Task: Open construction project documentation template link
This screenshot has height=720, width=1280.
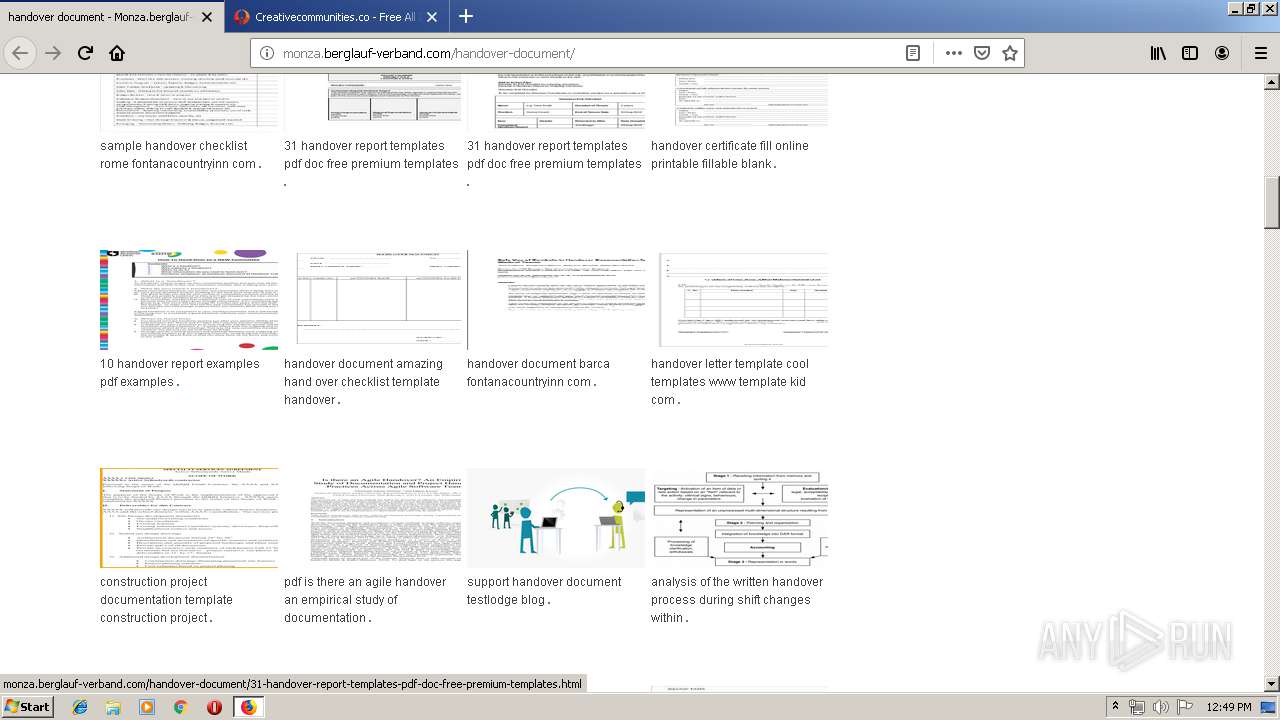Action: [166, 600]
